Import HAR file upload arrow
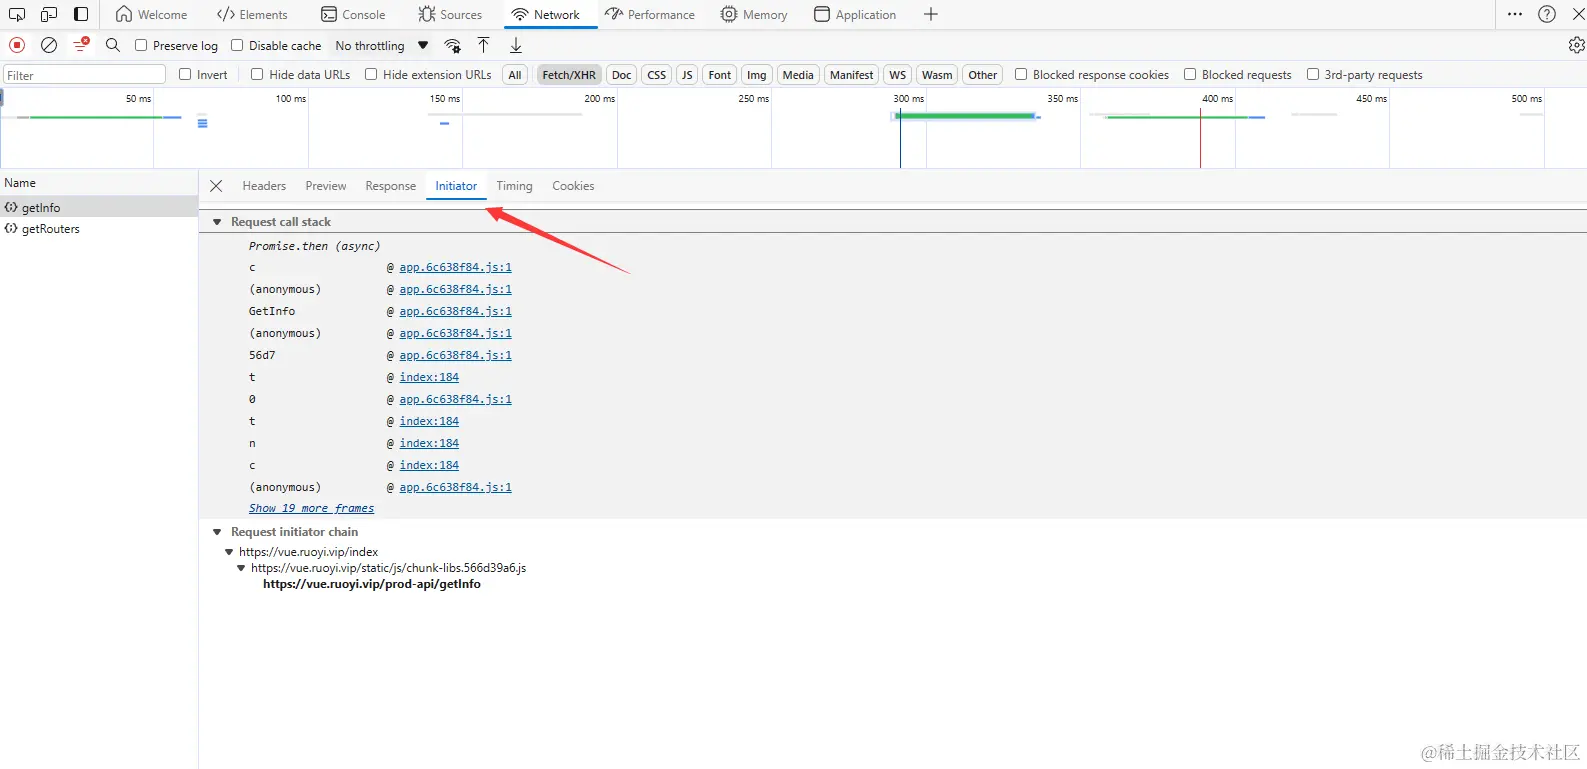This screenshot has height=769, width=1587. [x=483, y=45]
